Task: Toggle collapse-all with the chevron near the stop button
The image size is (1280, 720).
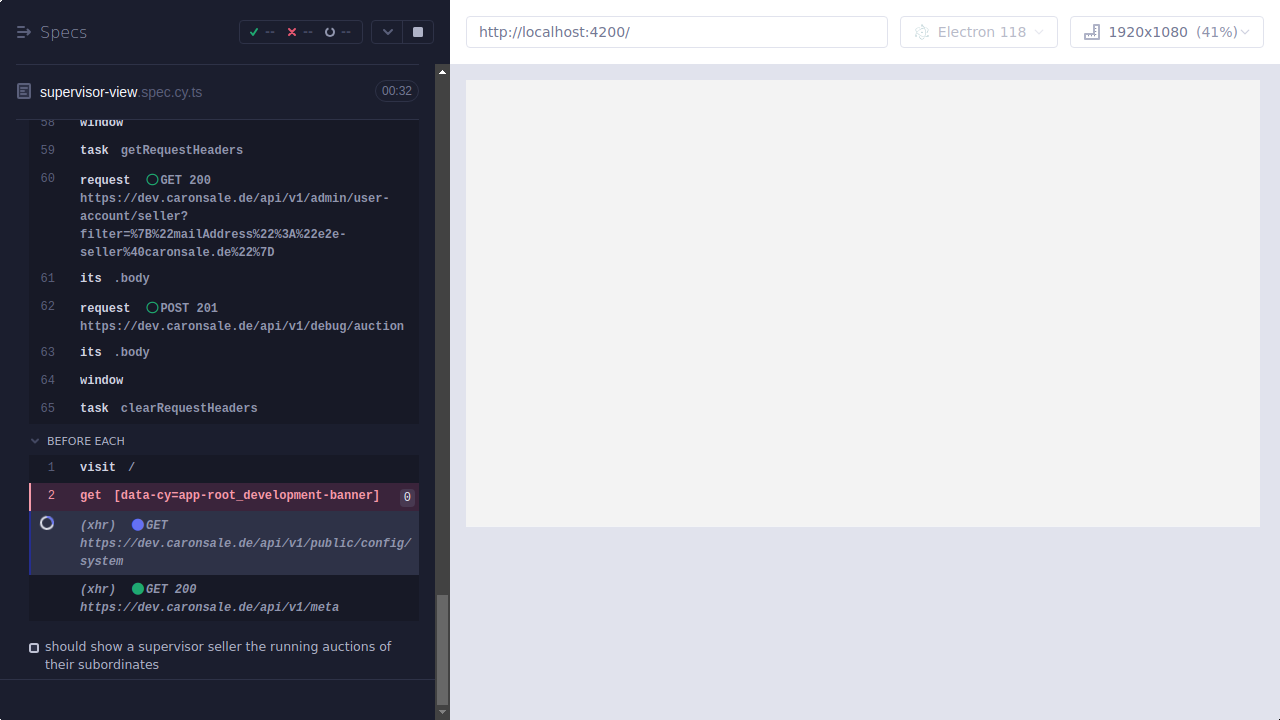Action: click(387, 31)
